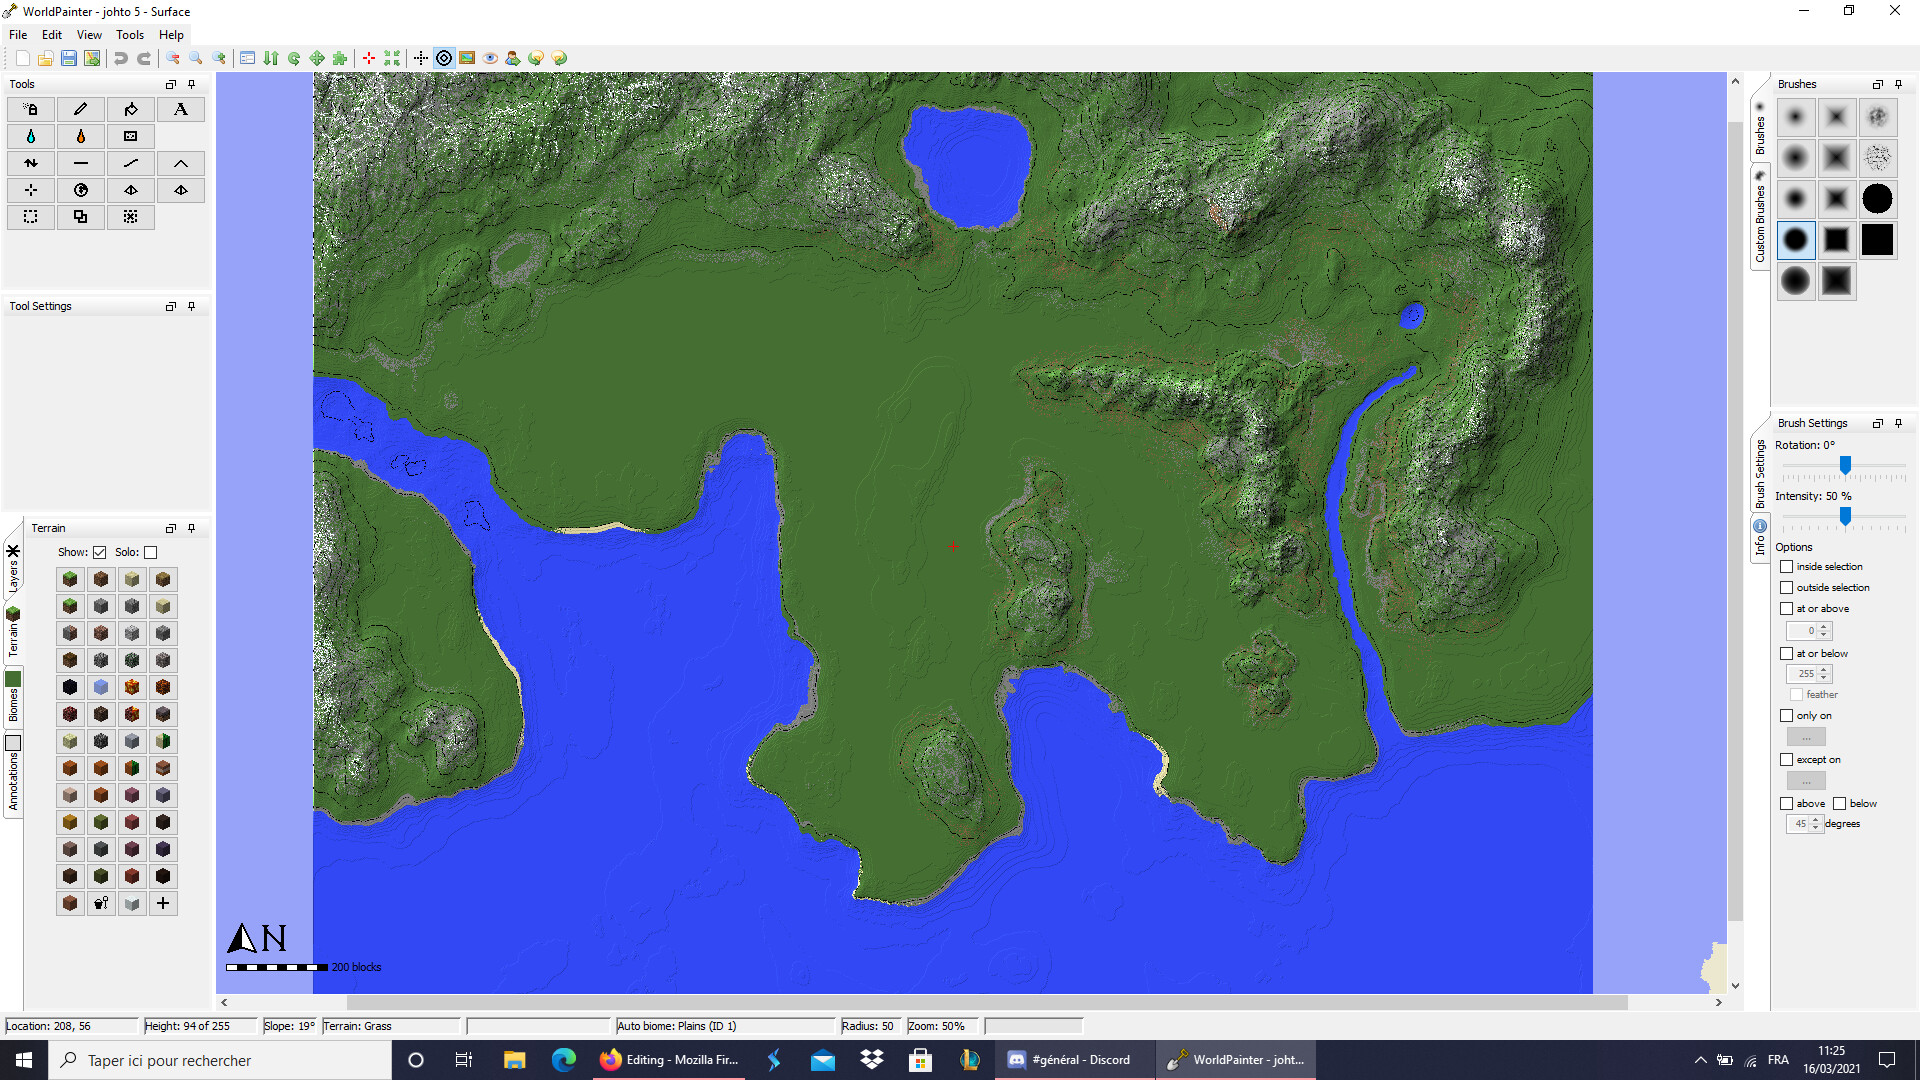Viewport: 1920px width, 1080px height.
Task: Open the Tools menu
Action: (129, 34)
